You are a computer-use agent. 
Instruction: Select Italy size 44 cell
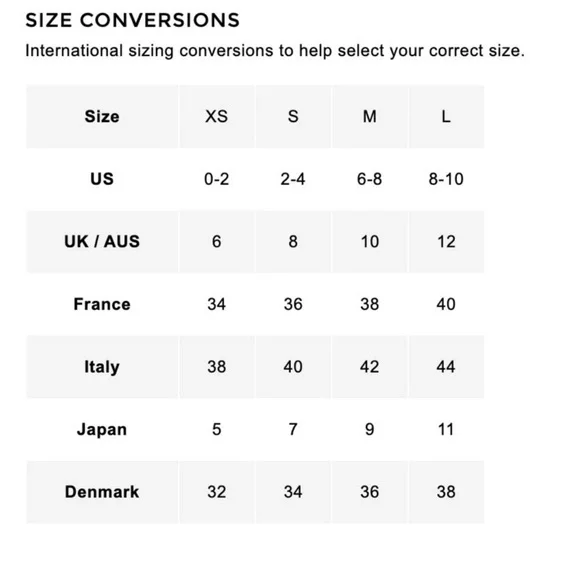[x=446, y=367]
